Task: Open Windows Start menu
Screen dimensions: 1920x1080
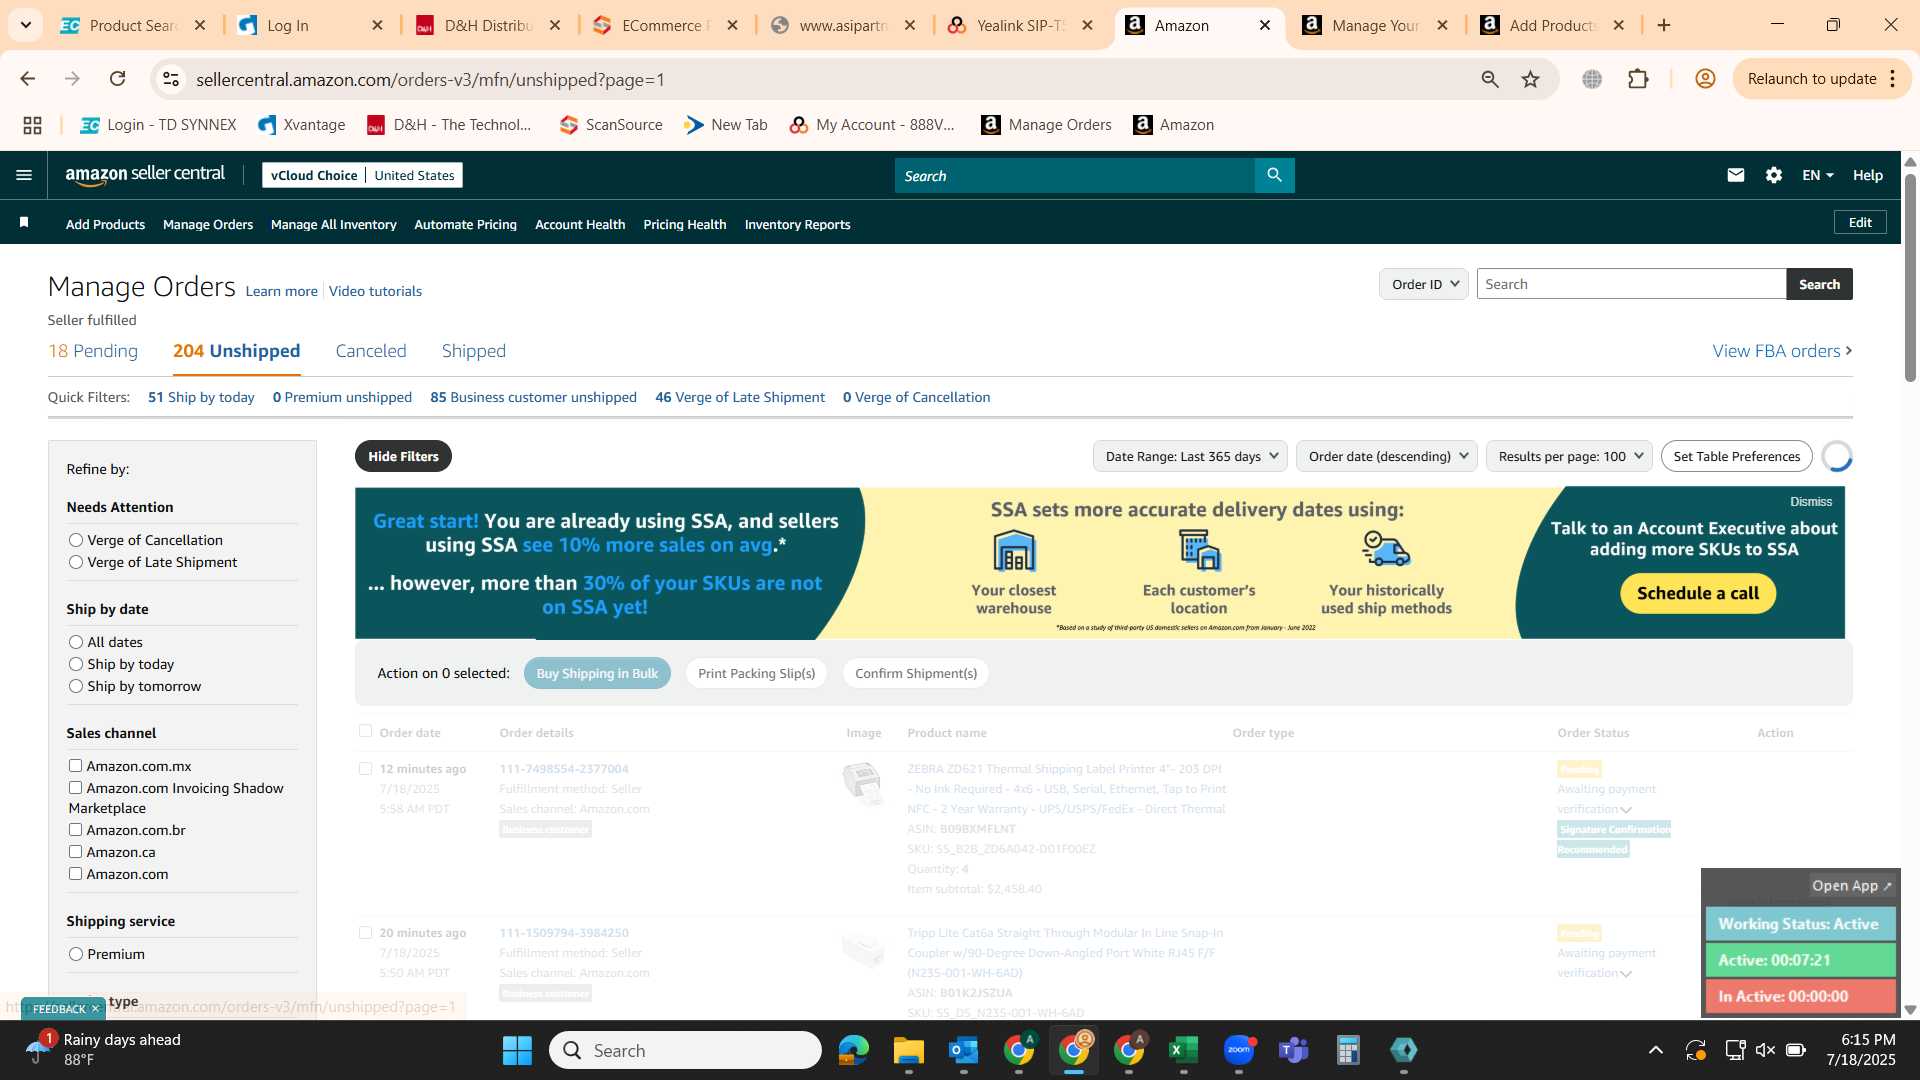Action: pyautogui.click(x=517, y=1050)
